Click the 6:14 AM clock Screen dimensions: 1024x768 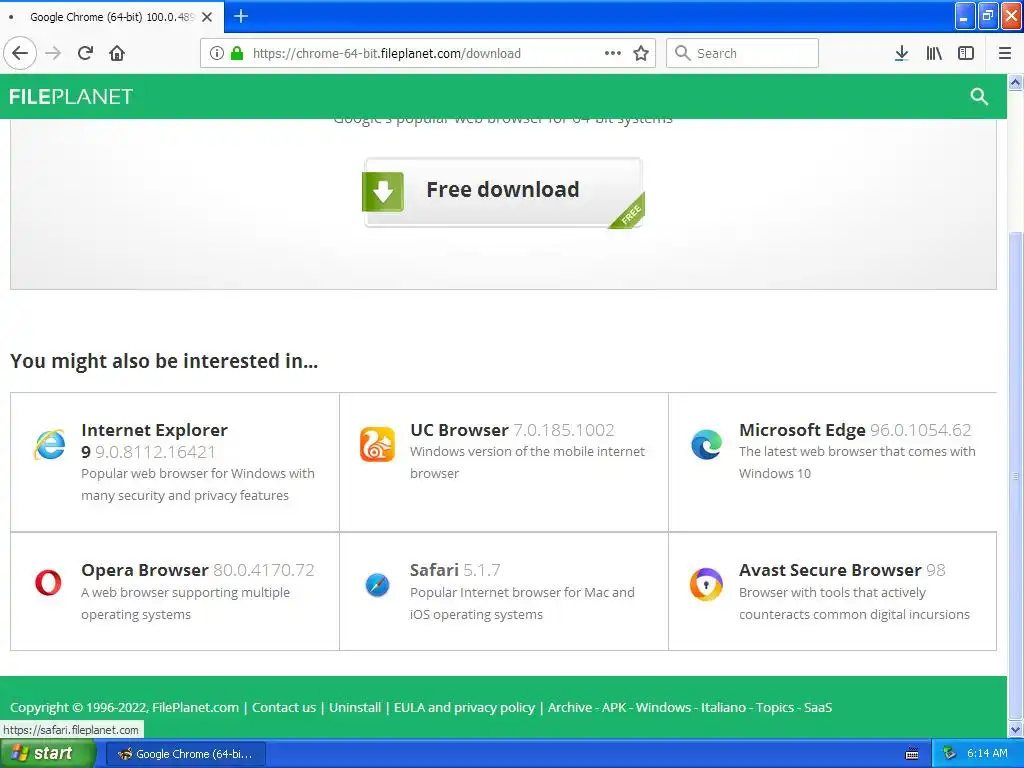pyautogui.click(x=987, y=754)
